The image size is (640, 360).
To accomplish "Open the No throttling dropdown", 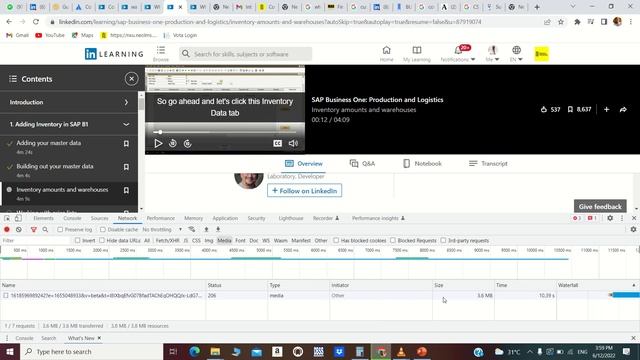I will click(162, 230).
